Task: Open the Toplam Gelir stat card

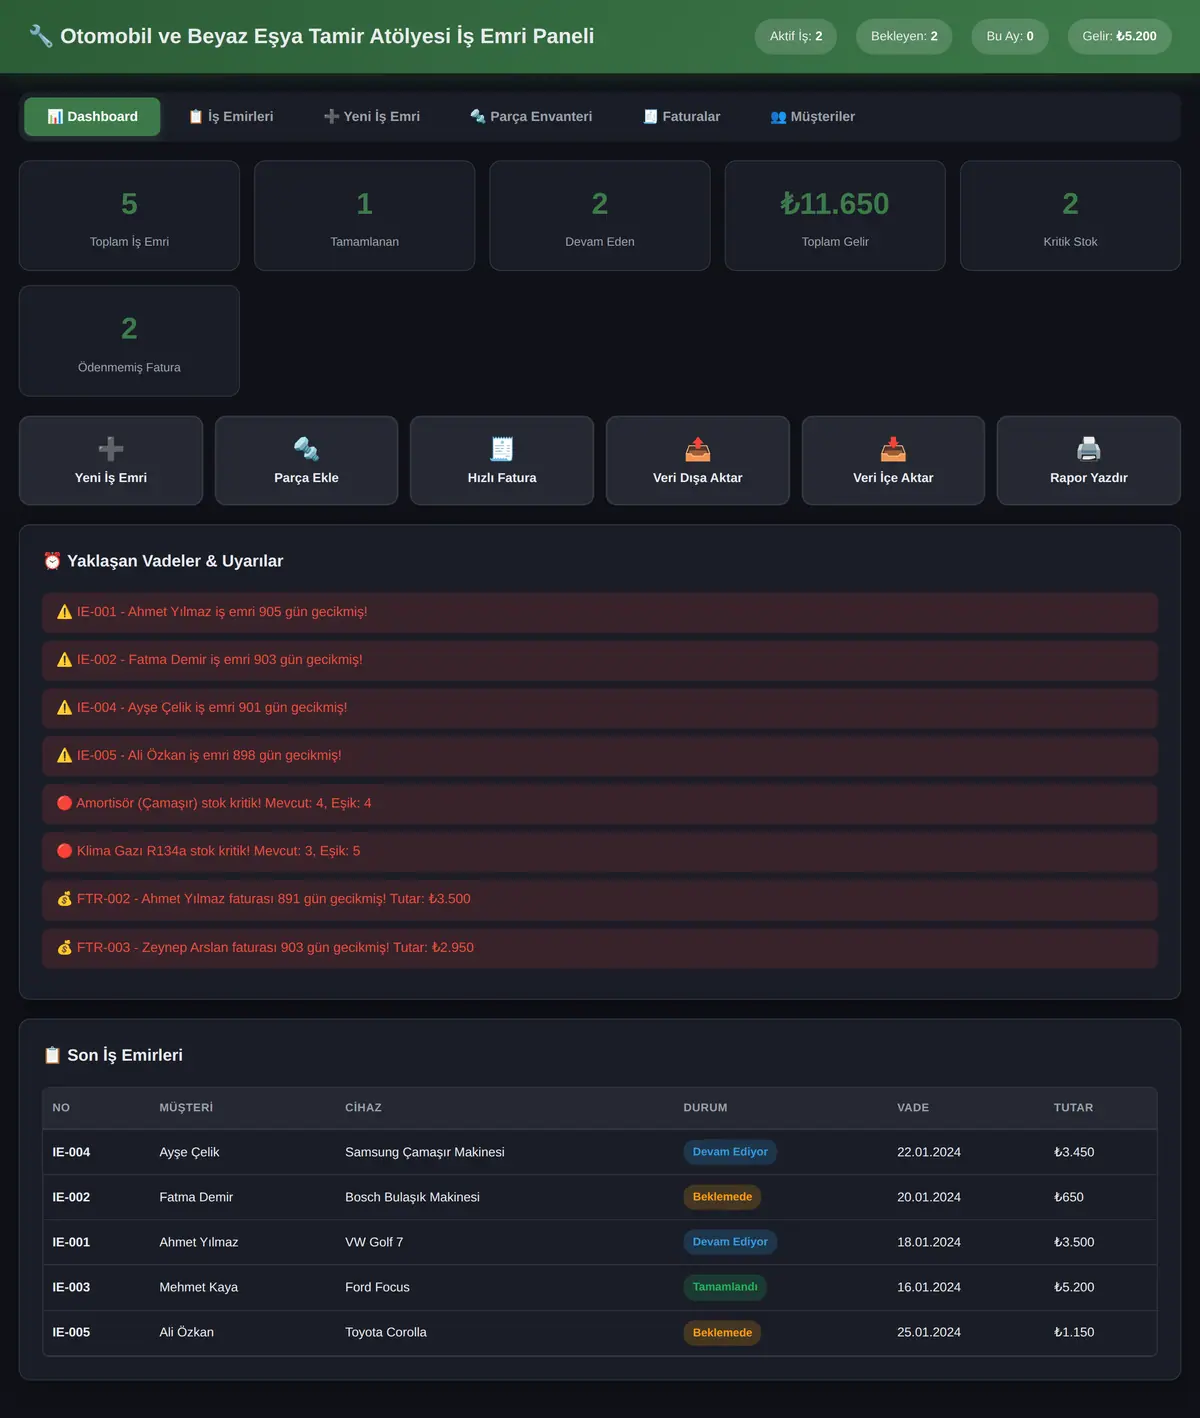Action: tap(835, 216)
